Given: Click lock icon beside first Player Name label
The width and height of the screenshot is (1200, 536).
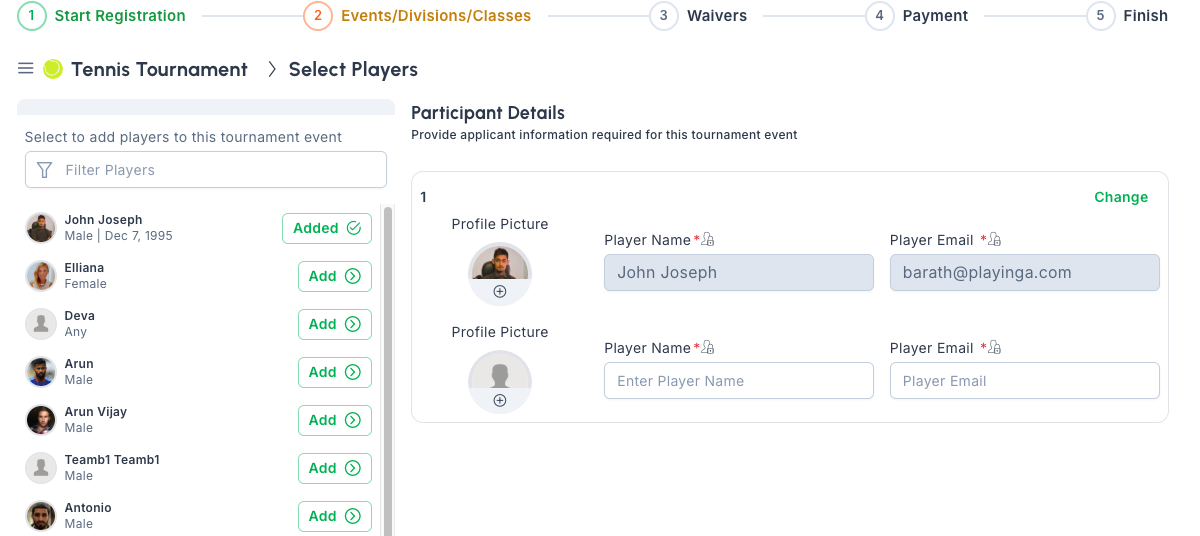Looking at the screenshot, I should tap(708, 240).
